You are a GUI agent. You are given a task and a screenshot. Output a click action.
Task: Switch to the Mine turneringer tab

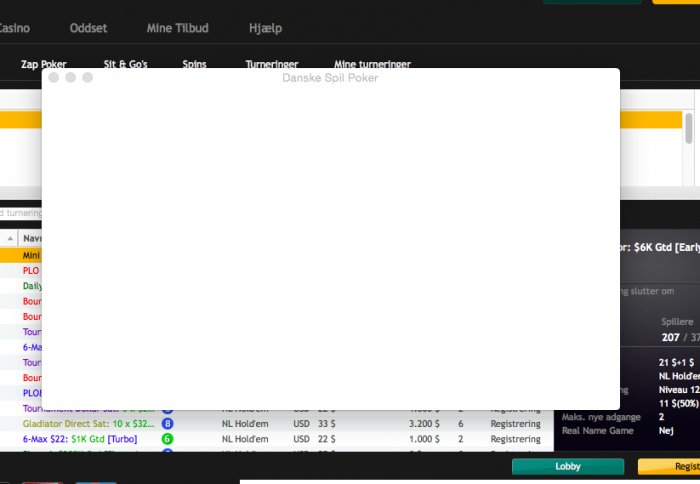click(x=373, y=64)
